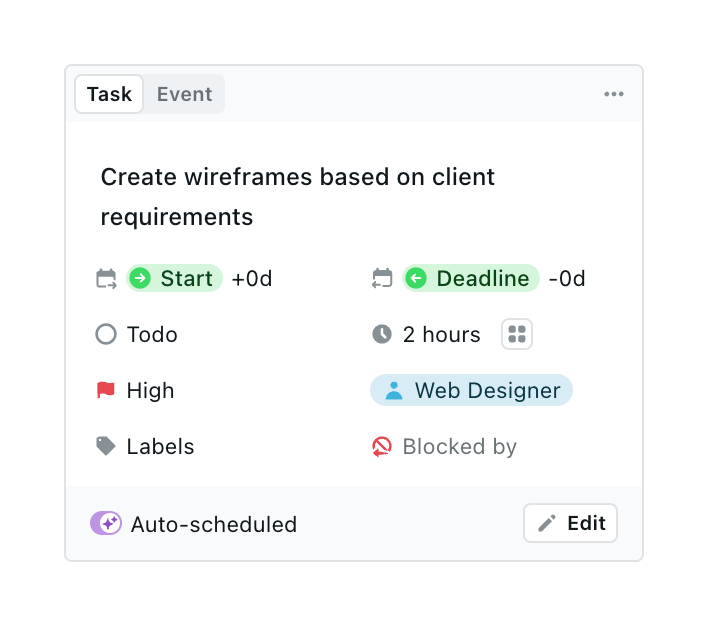The width and height of the screenshot is (708, 626).
Task: Click the clock duration icon
Action: click(382, 335)
